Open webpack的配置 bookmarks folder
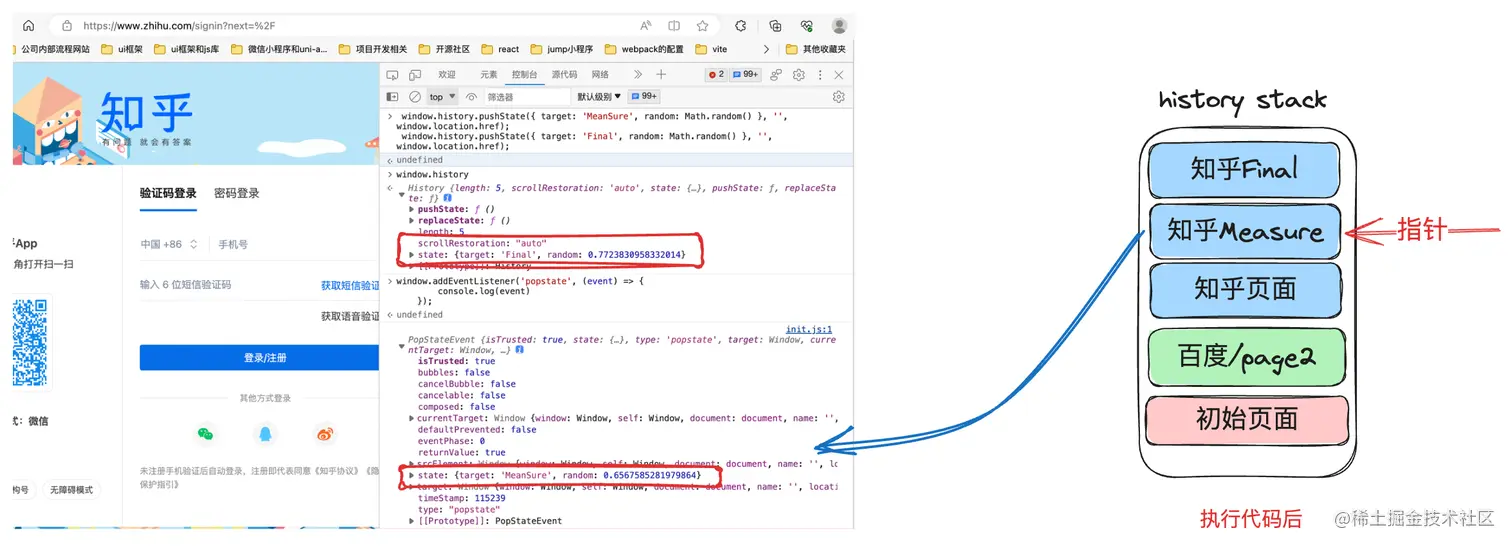 pyautogui.click(x=644, y=49)
